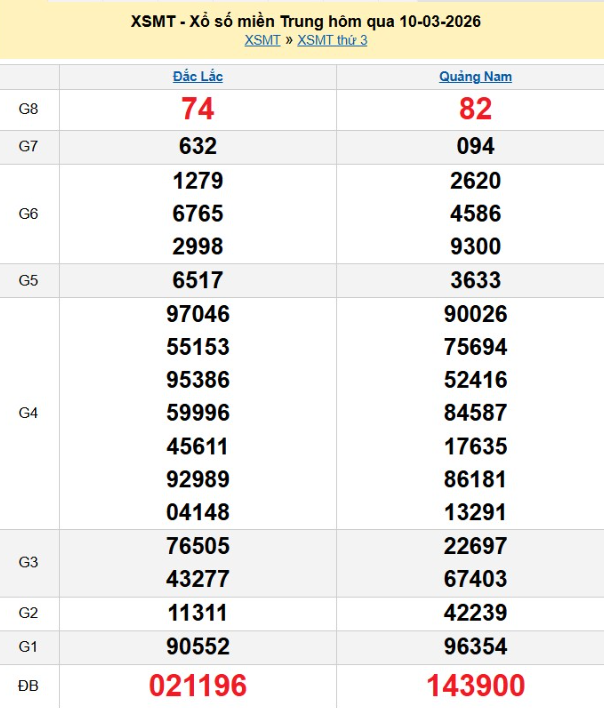Select the ĐB row label

pyautogui.click(x=29, y=686)
